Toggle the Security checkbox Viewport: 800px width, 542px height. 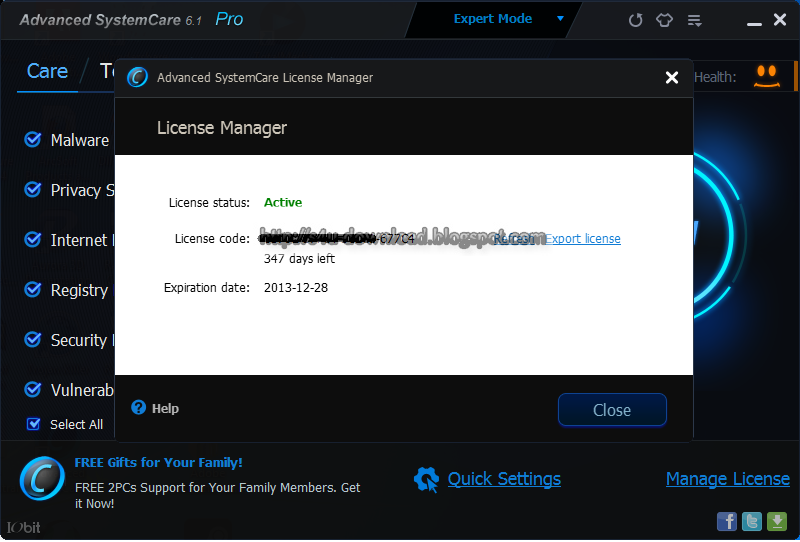(33, 339)
